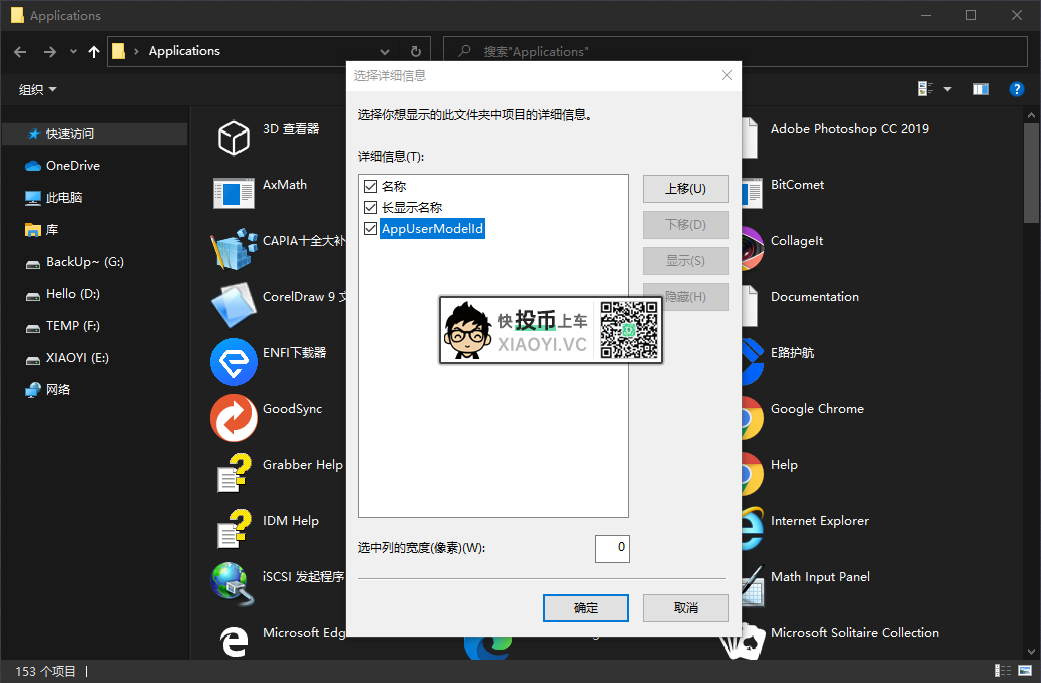Viewport: 1041px width, 683px height.
Task: Click the search Applications box
Action: pos(735,51)
